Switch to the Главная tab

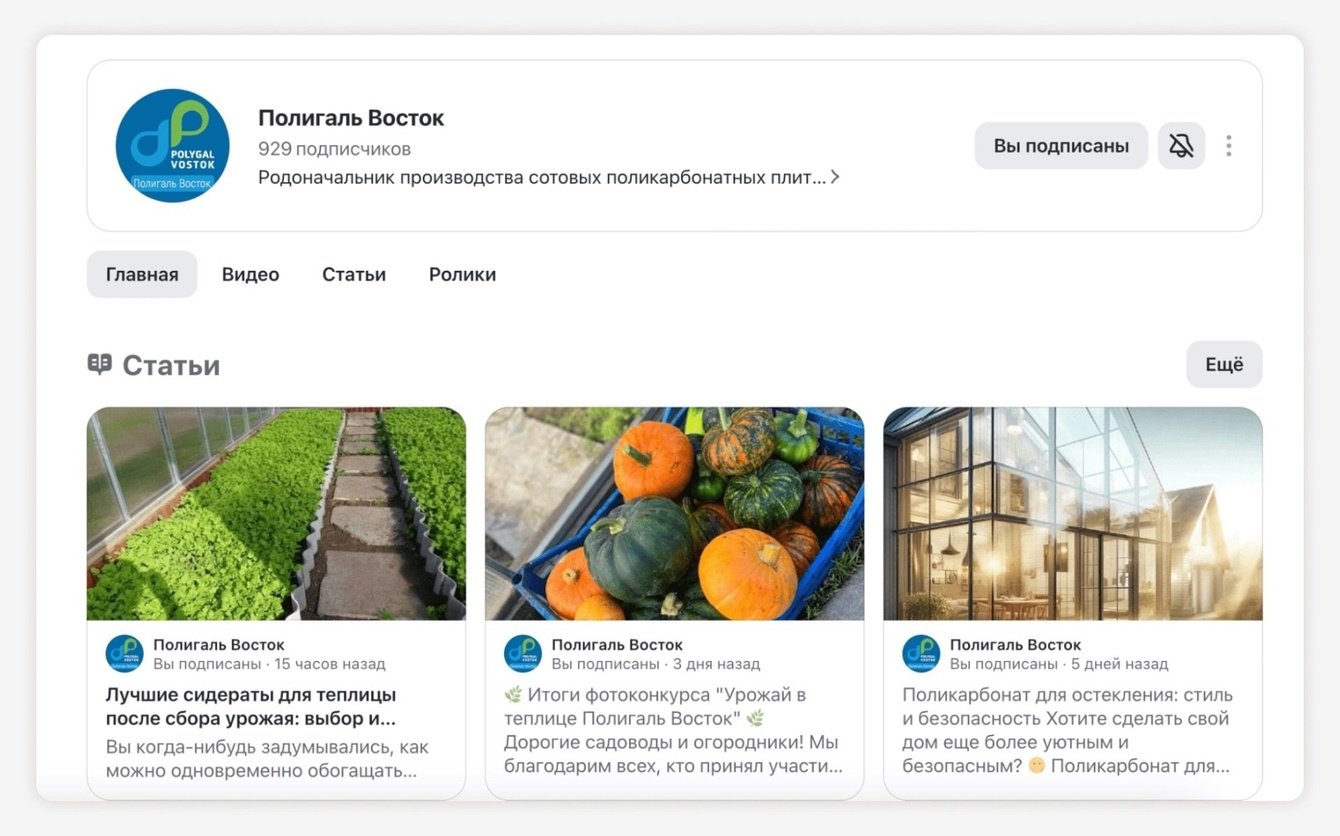point(142,274)
